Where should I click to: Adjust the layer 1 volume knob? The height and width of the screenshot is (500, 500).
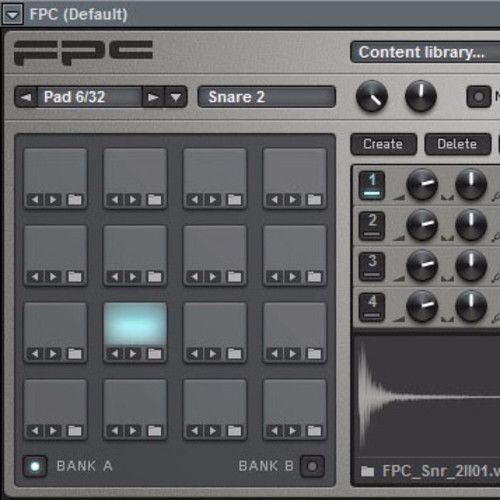click(422, 184)
